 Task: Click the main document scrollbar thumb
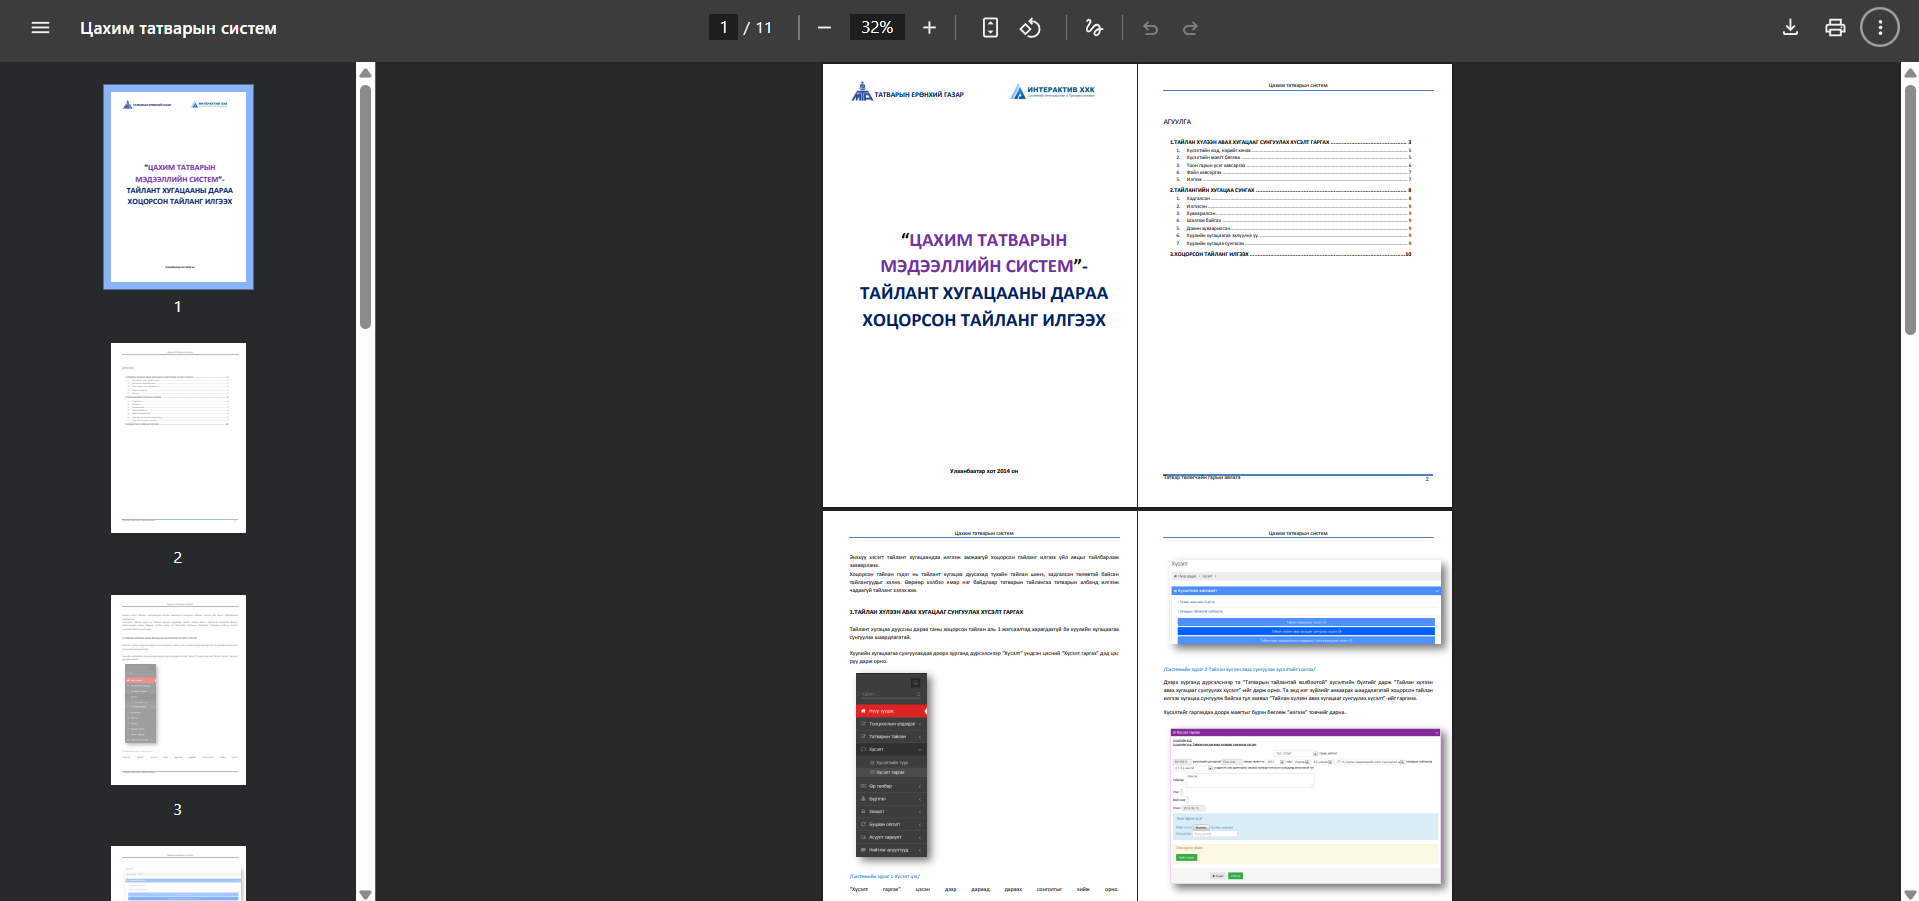pyautogui.click(x=1910, y=210)
